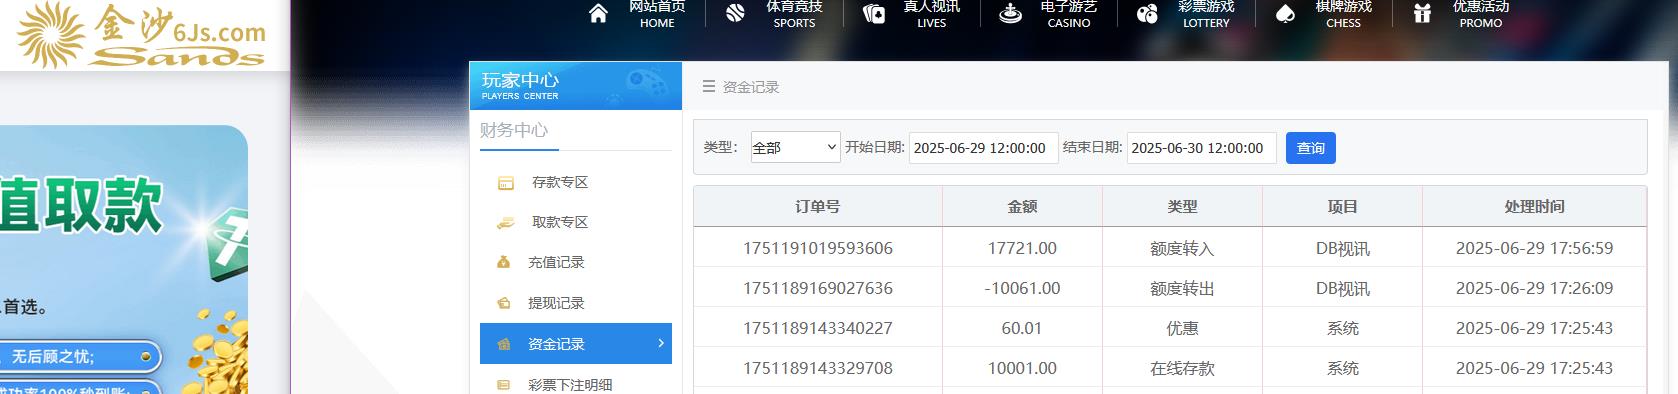Click the lottery balls icon
Image resolution: width=1678 pixels, height=394 pixels.
coord(1147,13)
